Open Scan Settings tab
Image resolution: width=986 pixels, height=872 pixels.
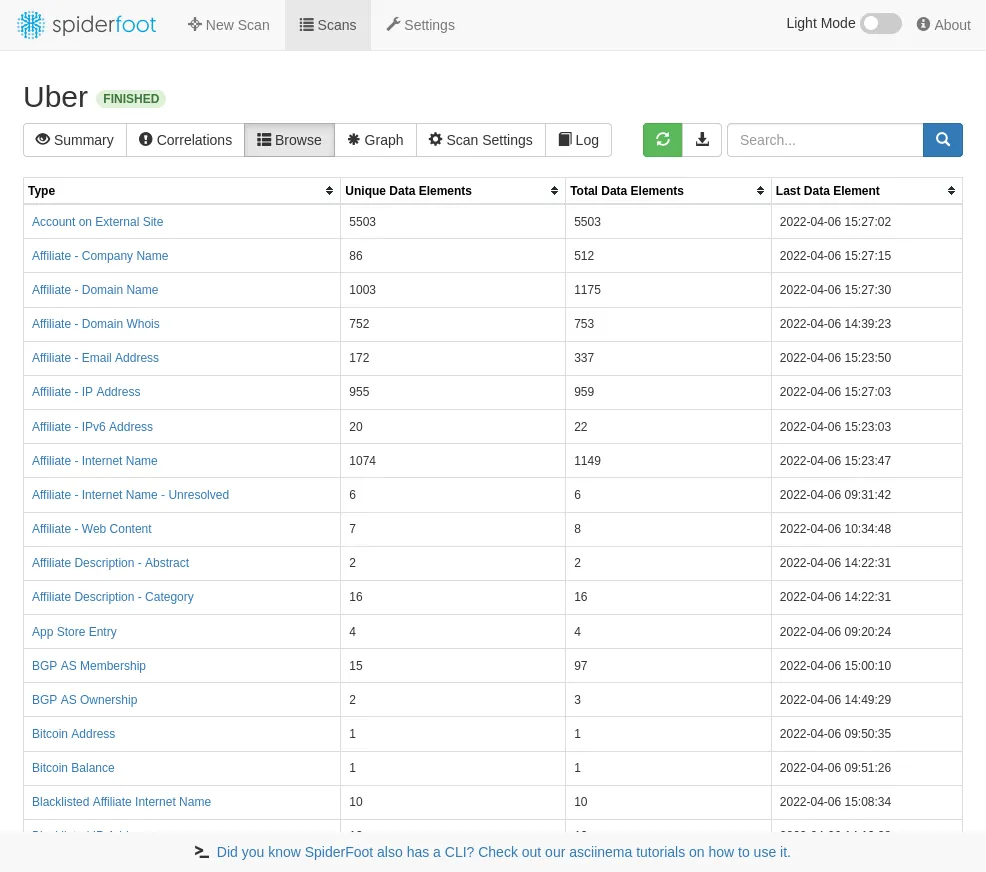click(x=480, y=140)
